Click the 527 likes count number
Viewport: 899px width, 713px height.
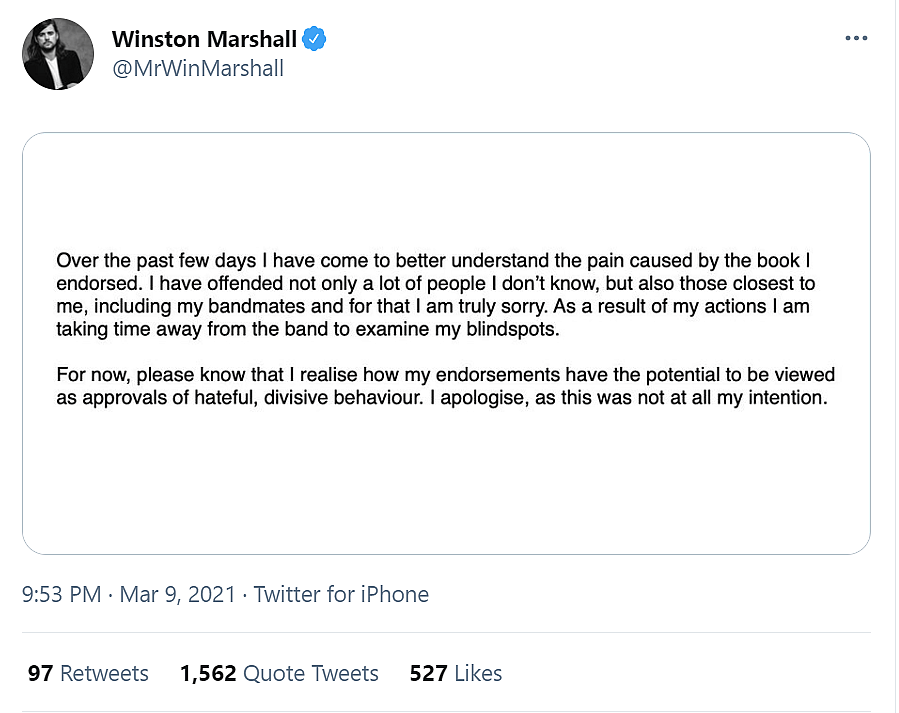[x=428, y=673]
